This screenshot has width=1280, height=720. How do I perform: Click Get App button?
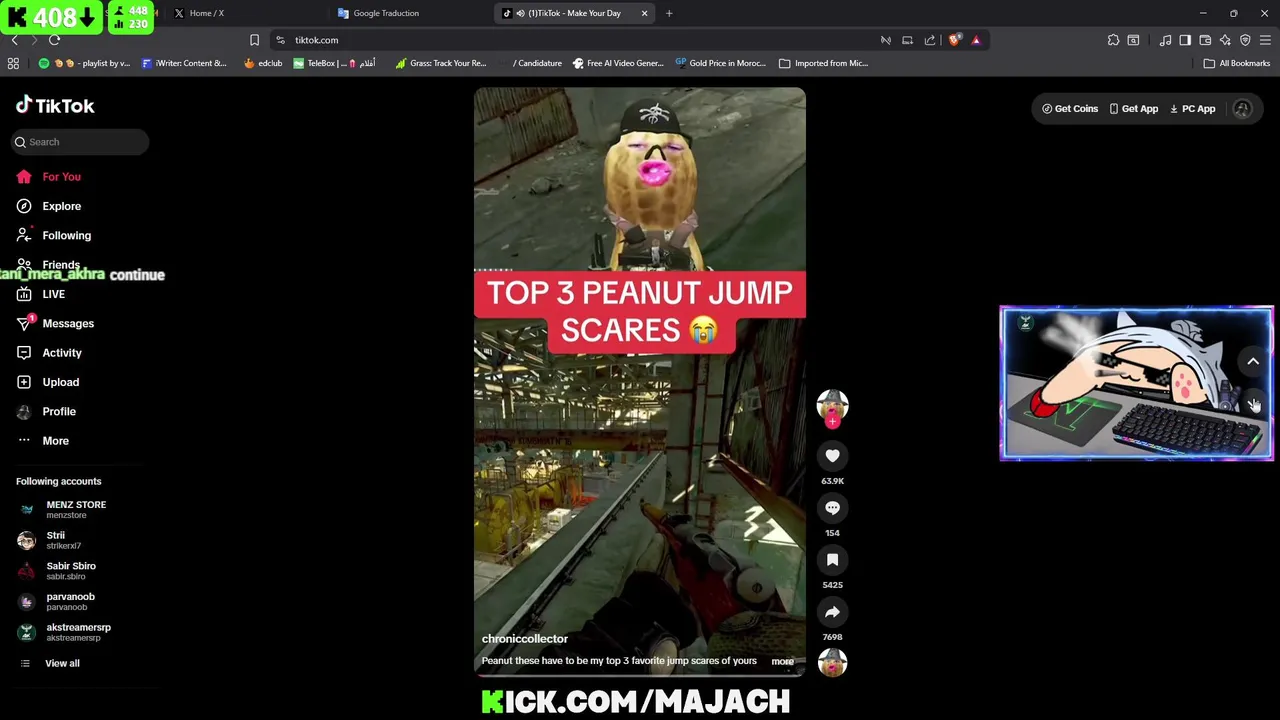click(x=1134, y=109)
